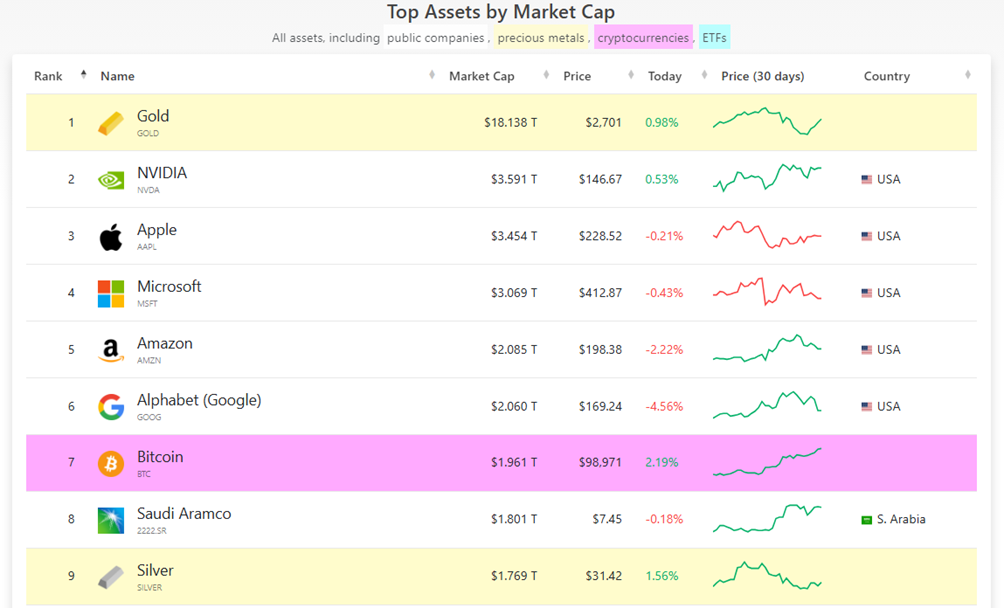1004x608 pixels.
Task: Click the USA flag in NVIDIA row
Action: pyautogui.click(x=866, y=180)
